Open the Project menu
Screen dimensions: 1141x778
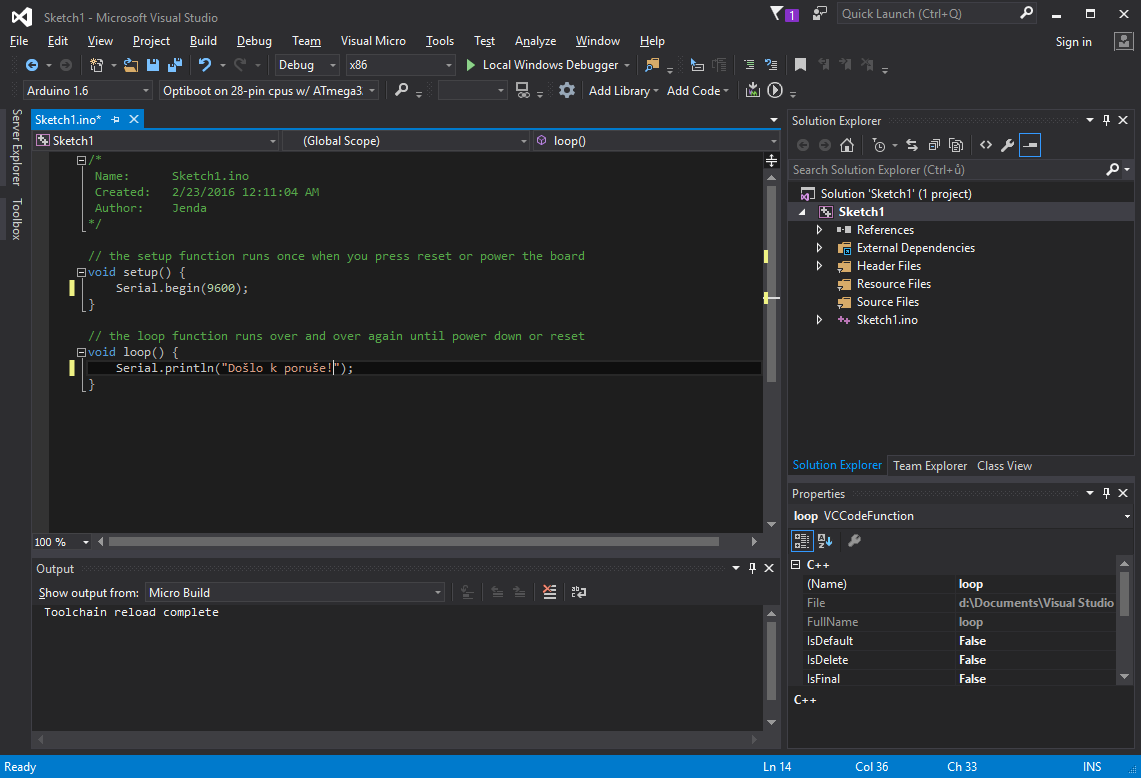pyautogui.click(x=151, y=41)
